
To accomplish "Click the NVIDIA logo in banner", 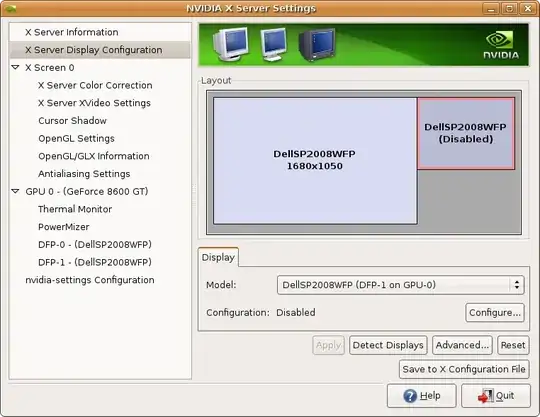I will (501, 45).
